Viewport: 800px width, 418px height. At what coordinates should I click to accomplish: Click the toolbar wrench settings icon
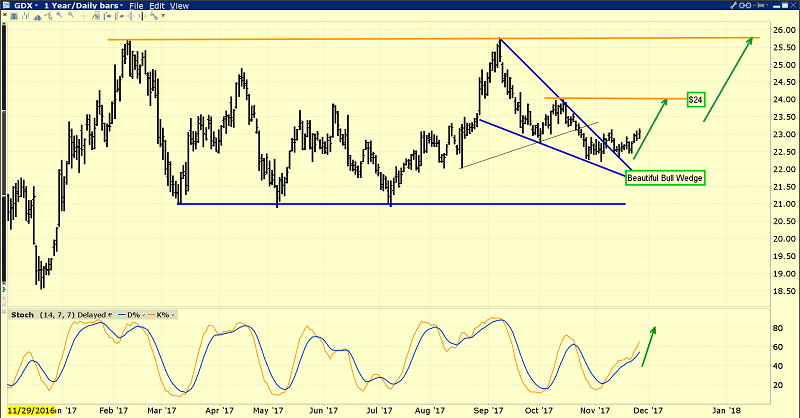(154, 16)
